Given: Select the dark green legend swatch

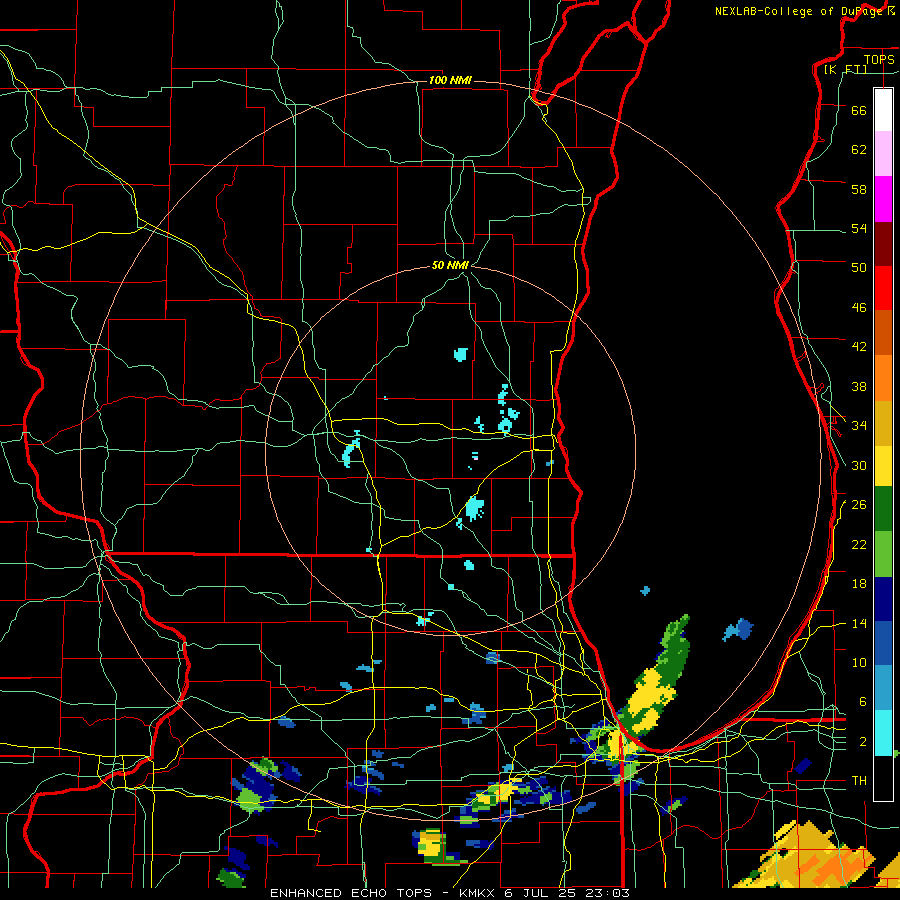Looking at the screenshot, I should 883,509.
